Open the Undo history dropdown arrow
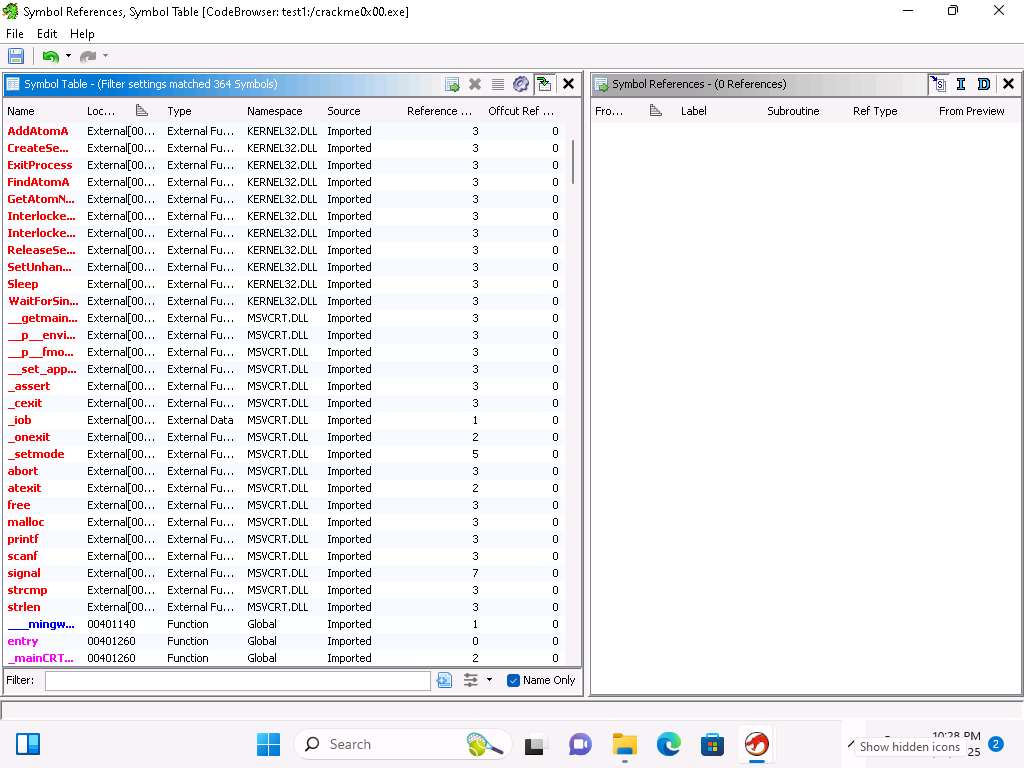 [x=68, y=56]
